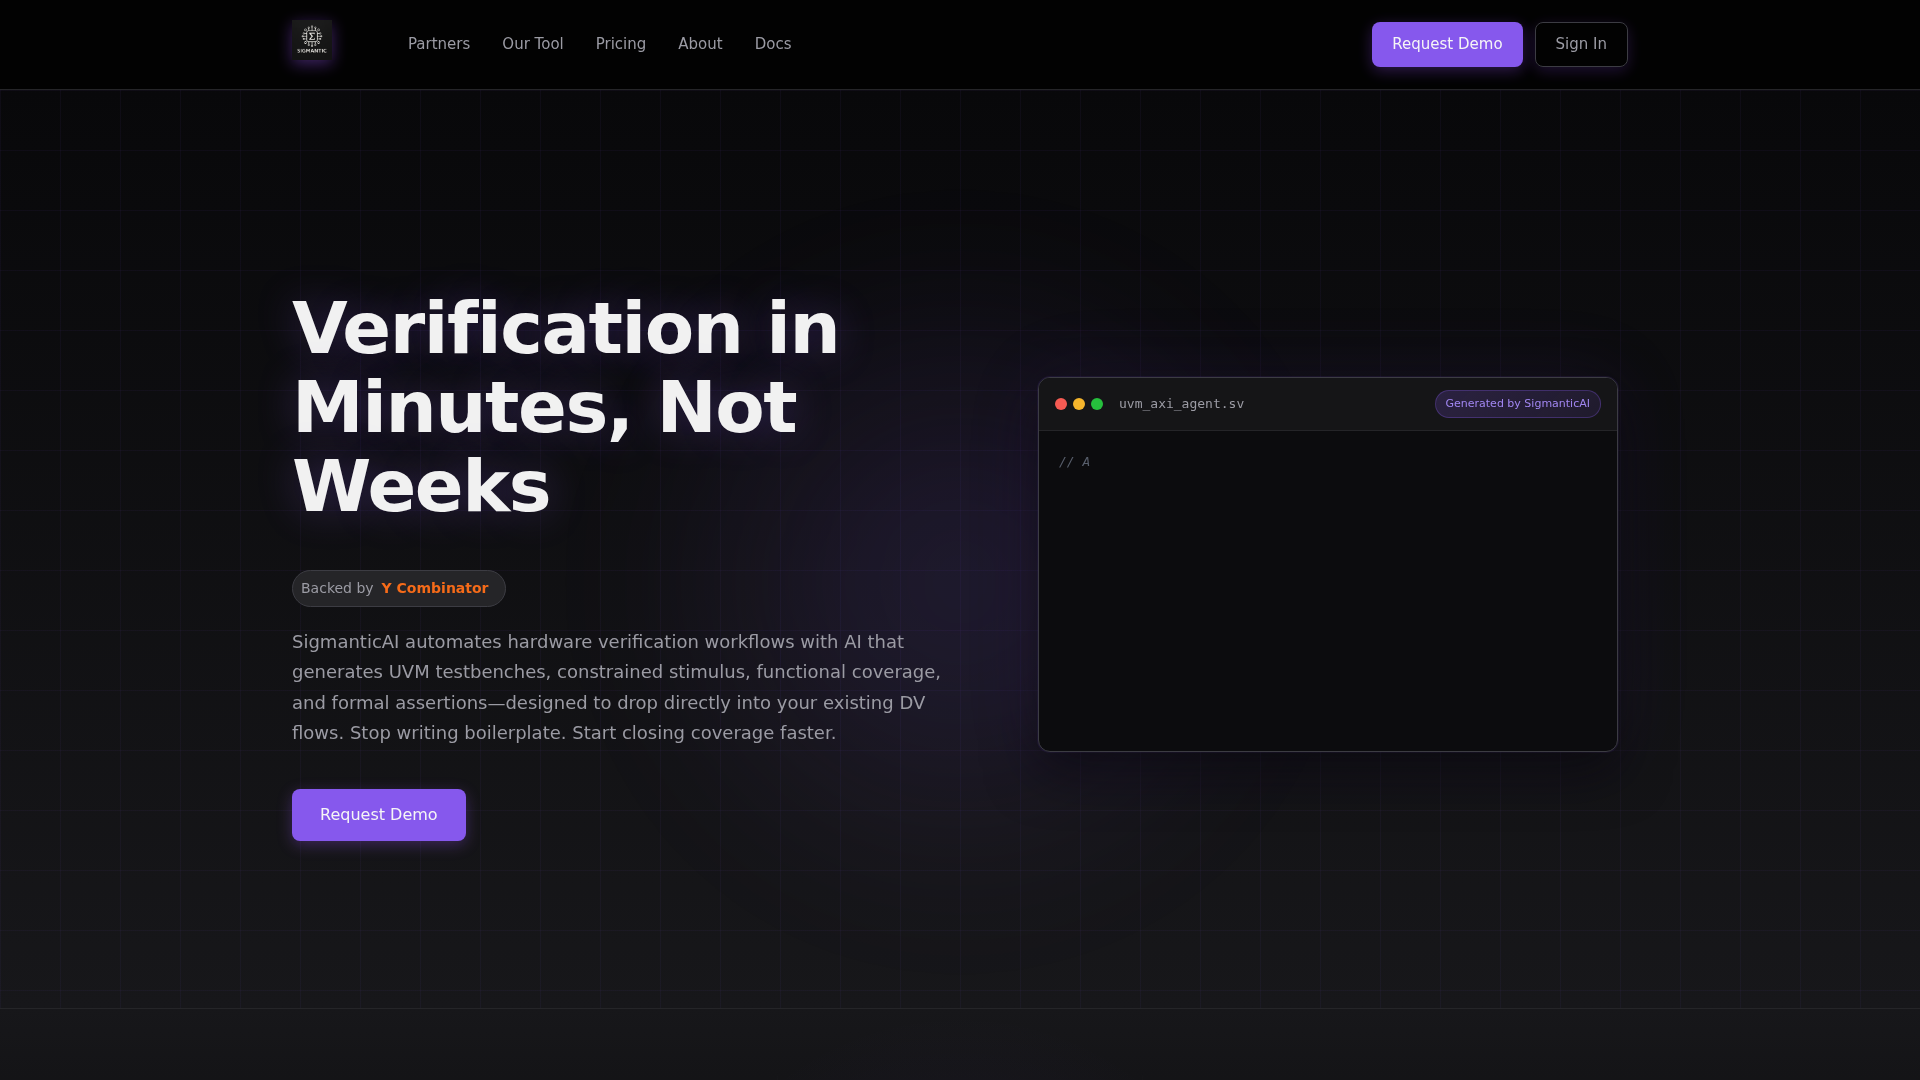The image size is (1920, 1080).
Task: Click the green dot in code window
Action: tap(1097, 404)
